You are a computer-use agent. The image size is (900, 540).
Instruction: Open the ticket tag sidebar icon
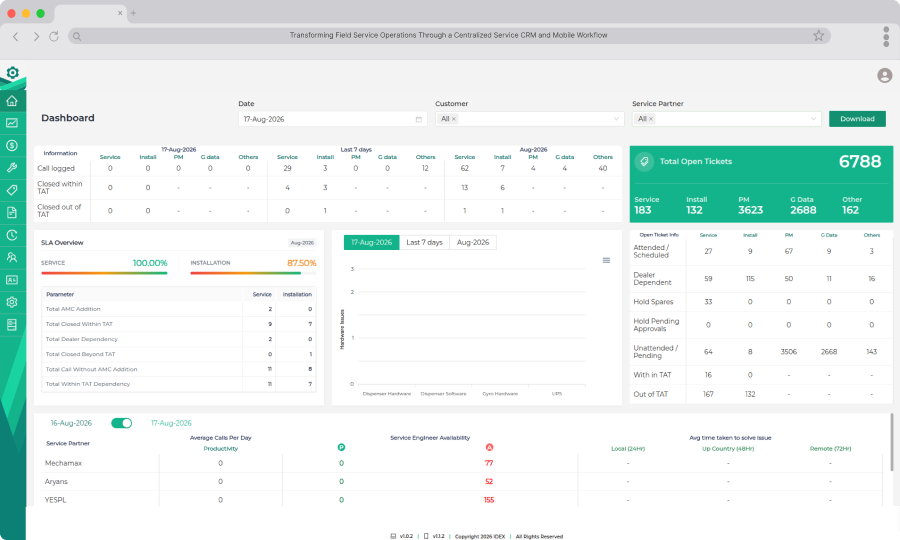tap(12, 190)
